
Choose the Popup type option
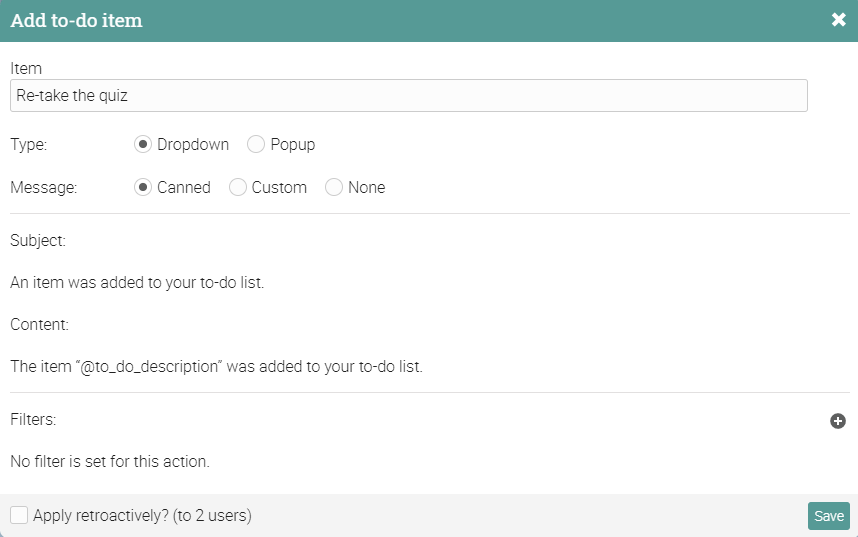click(256, 145)
